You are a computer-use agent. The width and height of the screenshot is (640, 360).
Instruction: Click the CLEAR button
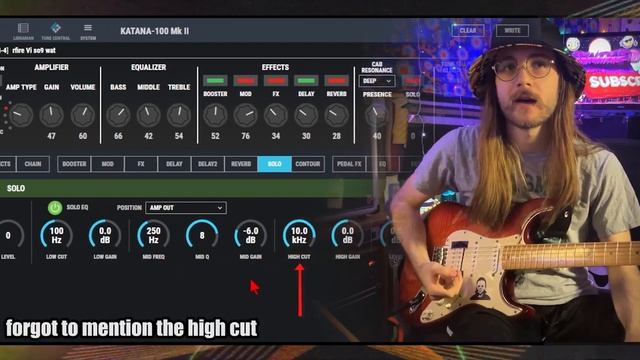(468, 31)
